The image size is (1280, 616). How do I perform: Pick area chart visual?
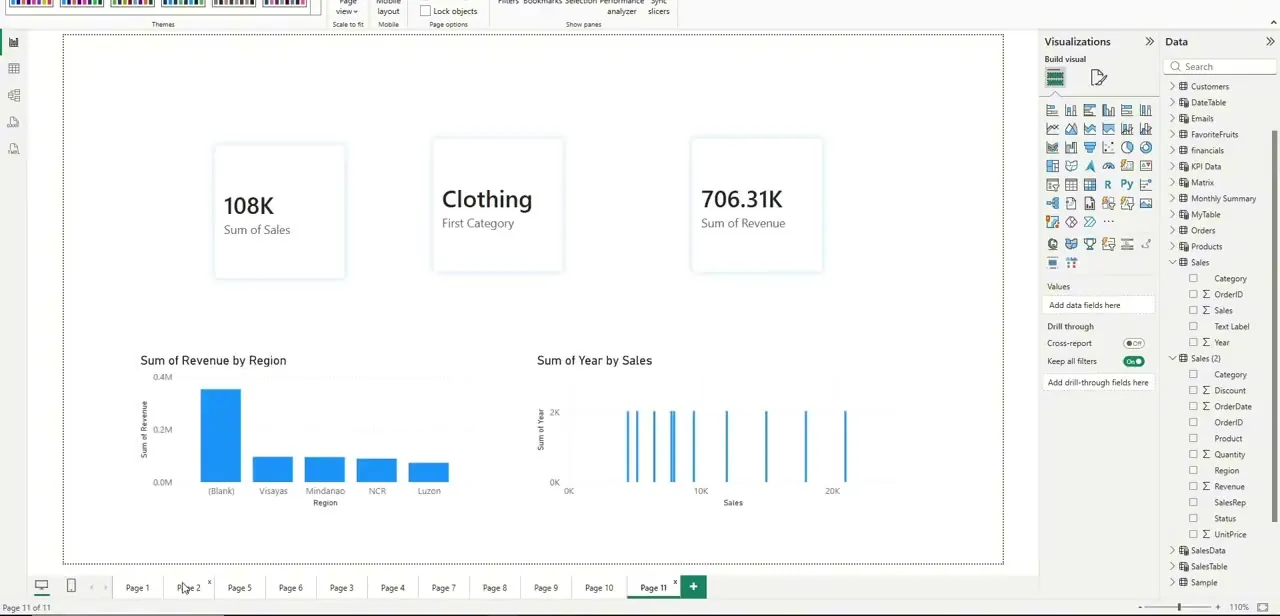point(1071,129)
